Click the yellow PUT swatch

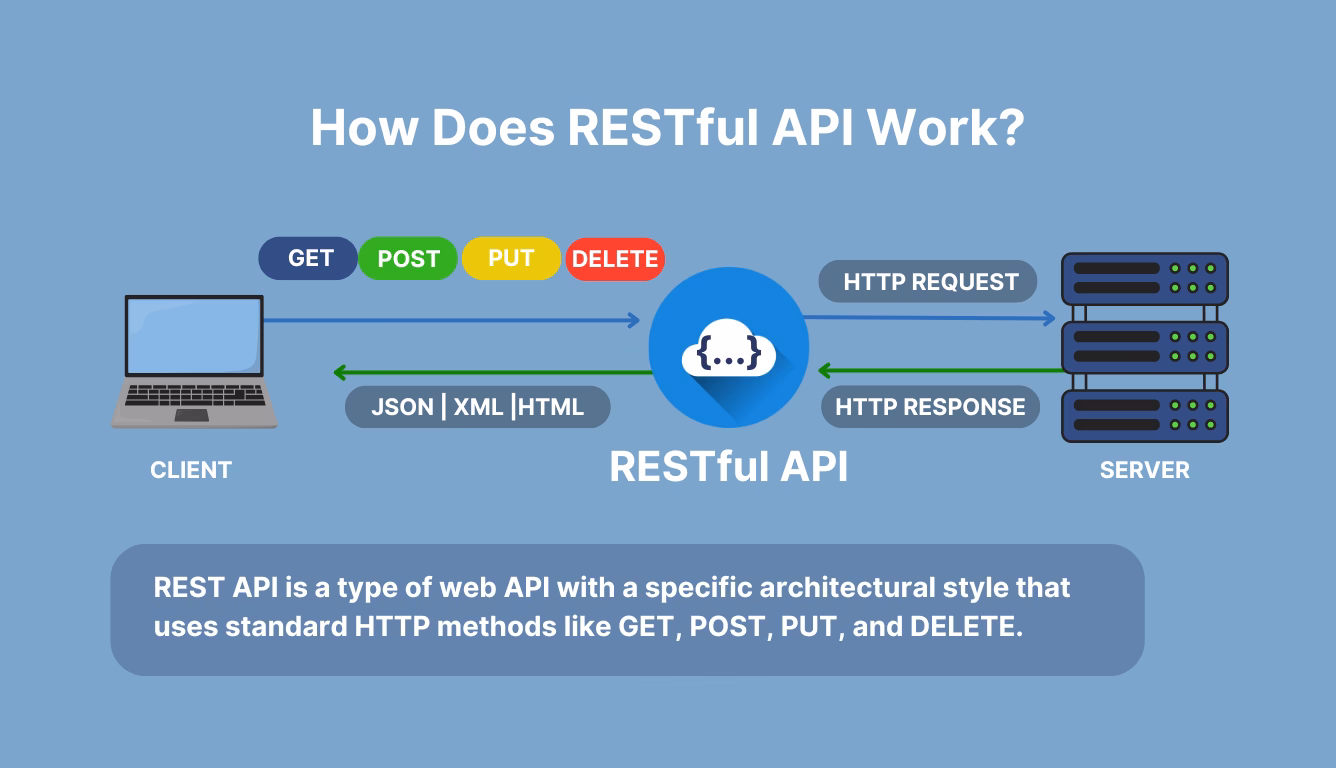pos(510,258)
